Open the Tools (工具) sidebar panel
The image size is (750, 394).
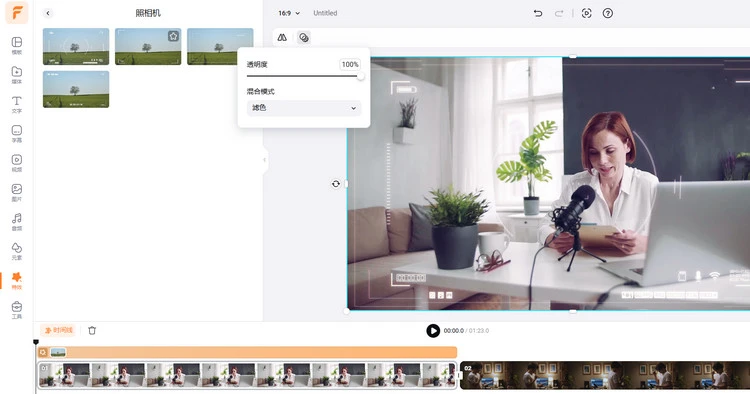(x=17, y=310)
